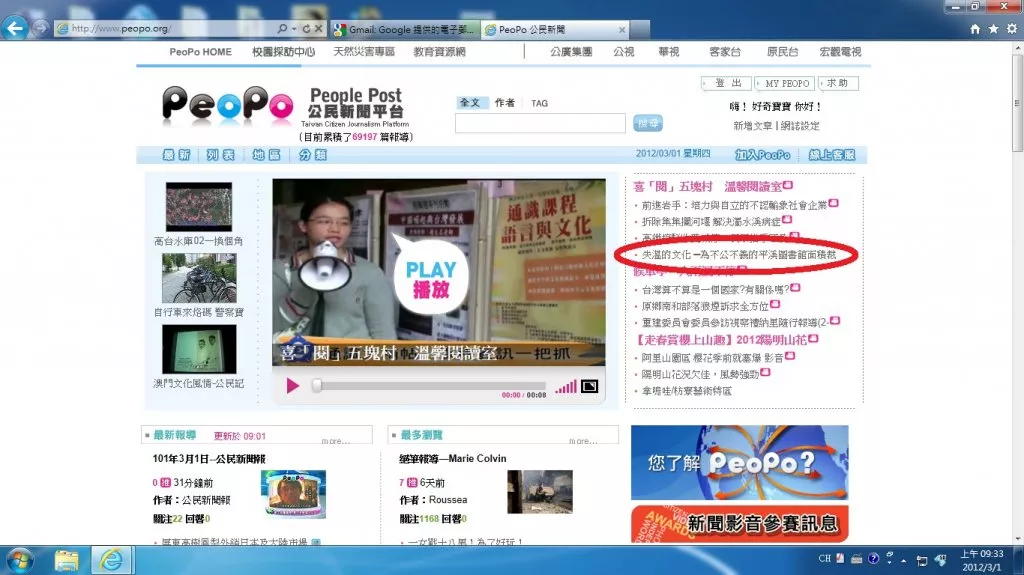The width and height of the screenshot is (1024, 575).
Task: Open the 列表 section in blue bar
Action: pos(221,155)
